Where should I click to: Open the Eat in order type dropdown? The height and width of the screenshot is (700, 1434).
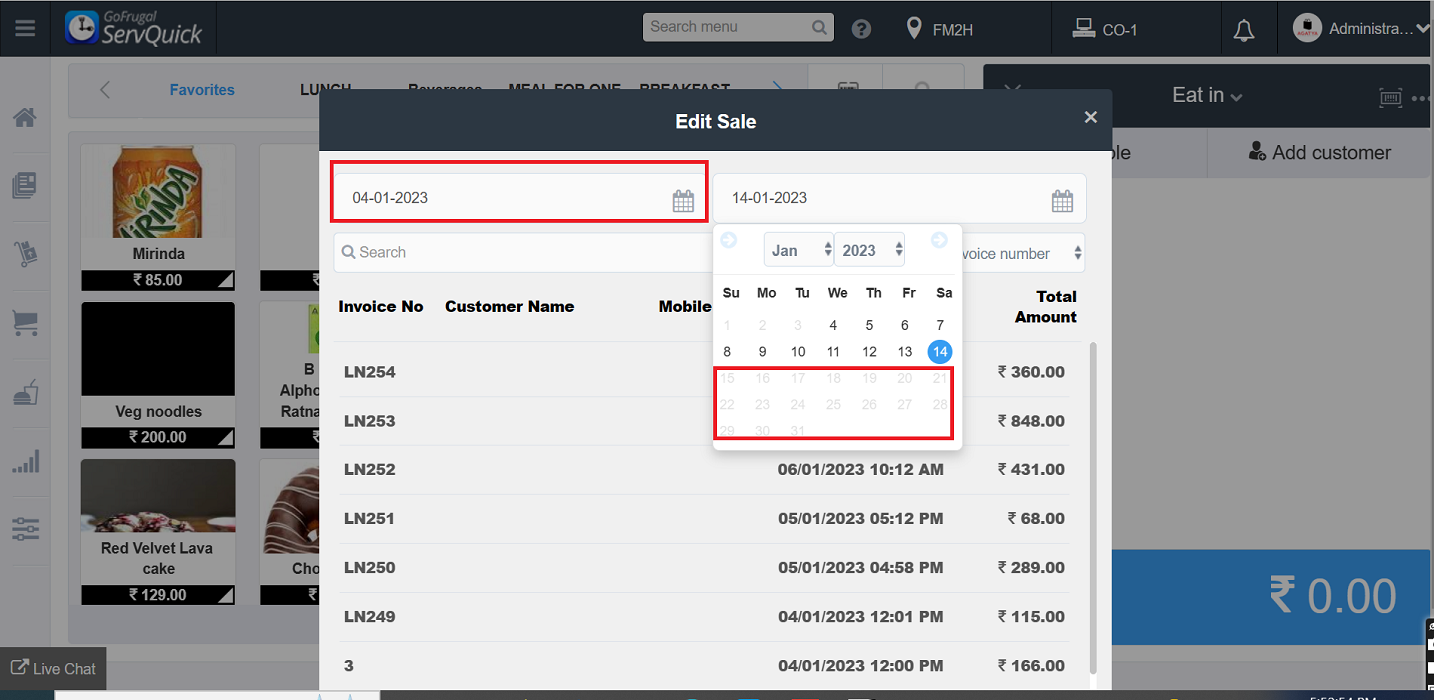tap(1207, 95)
